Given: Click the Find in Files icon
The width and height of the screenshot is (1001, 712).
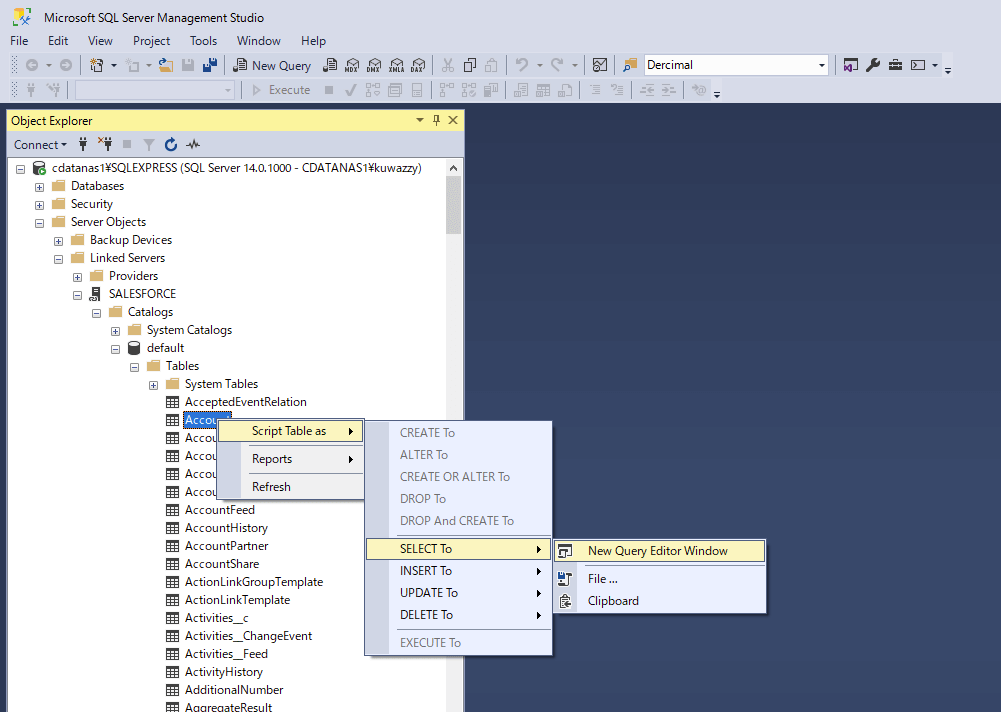Looking at the screenshot, I should (x=630, y=65).
